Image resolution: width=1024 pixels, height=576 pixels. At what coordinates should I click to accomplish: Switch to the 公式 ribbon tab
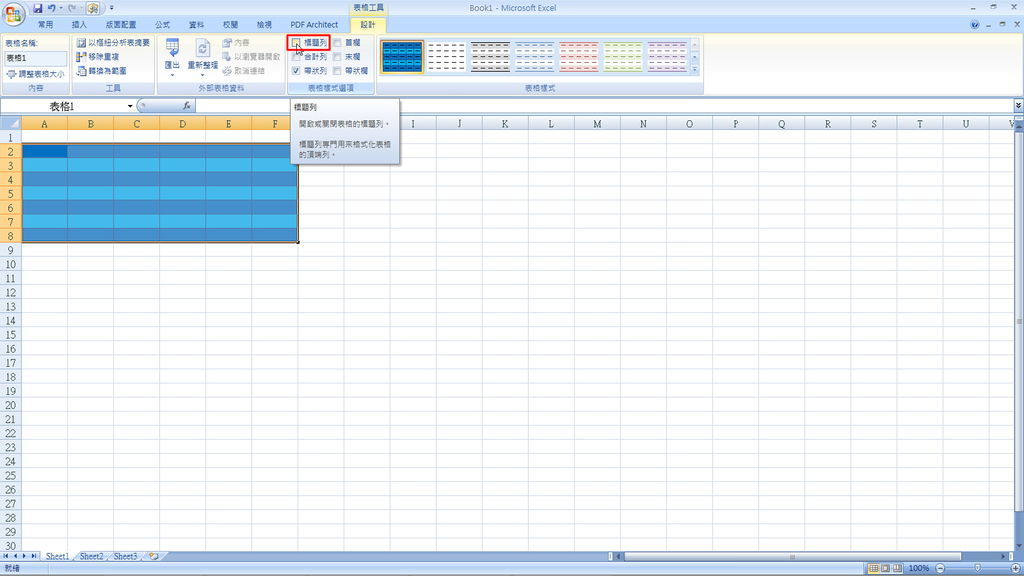[x=163, y=24]
